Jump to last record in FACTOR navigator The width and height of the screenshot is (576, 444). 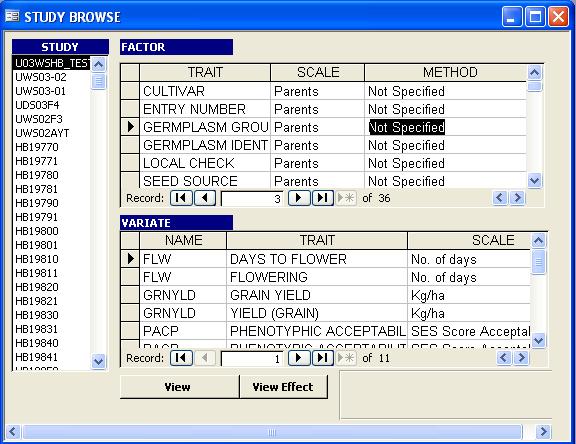pyautogui.click(x=323, y=198)
